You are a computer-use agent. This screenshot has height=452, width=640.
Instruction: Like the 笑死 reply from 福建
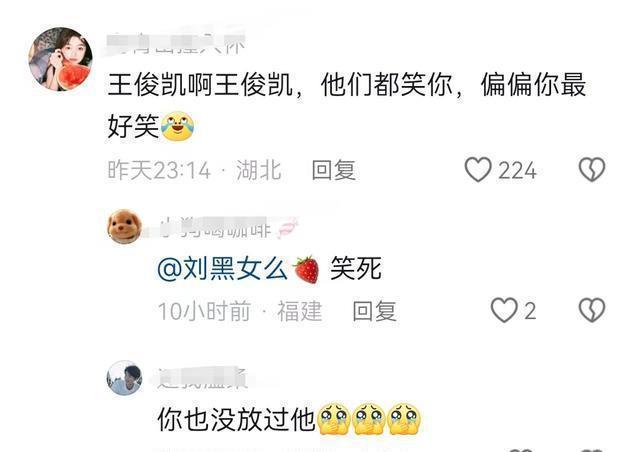pyautogui.click(x=504, y=310)
